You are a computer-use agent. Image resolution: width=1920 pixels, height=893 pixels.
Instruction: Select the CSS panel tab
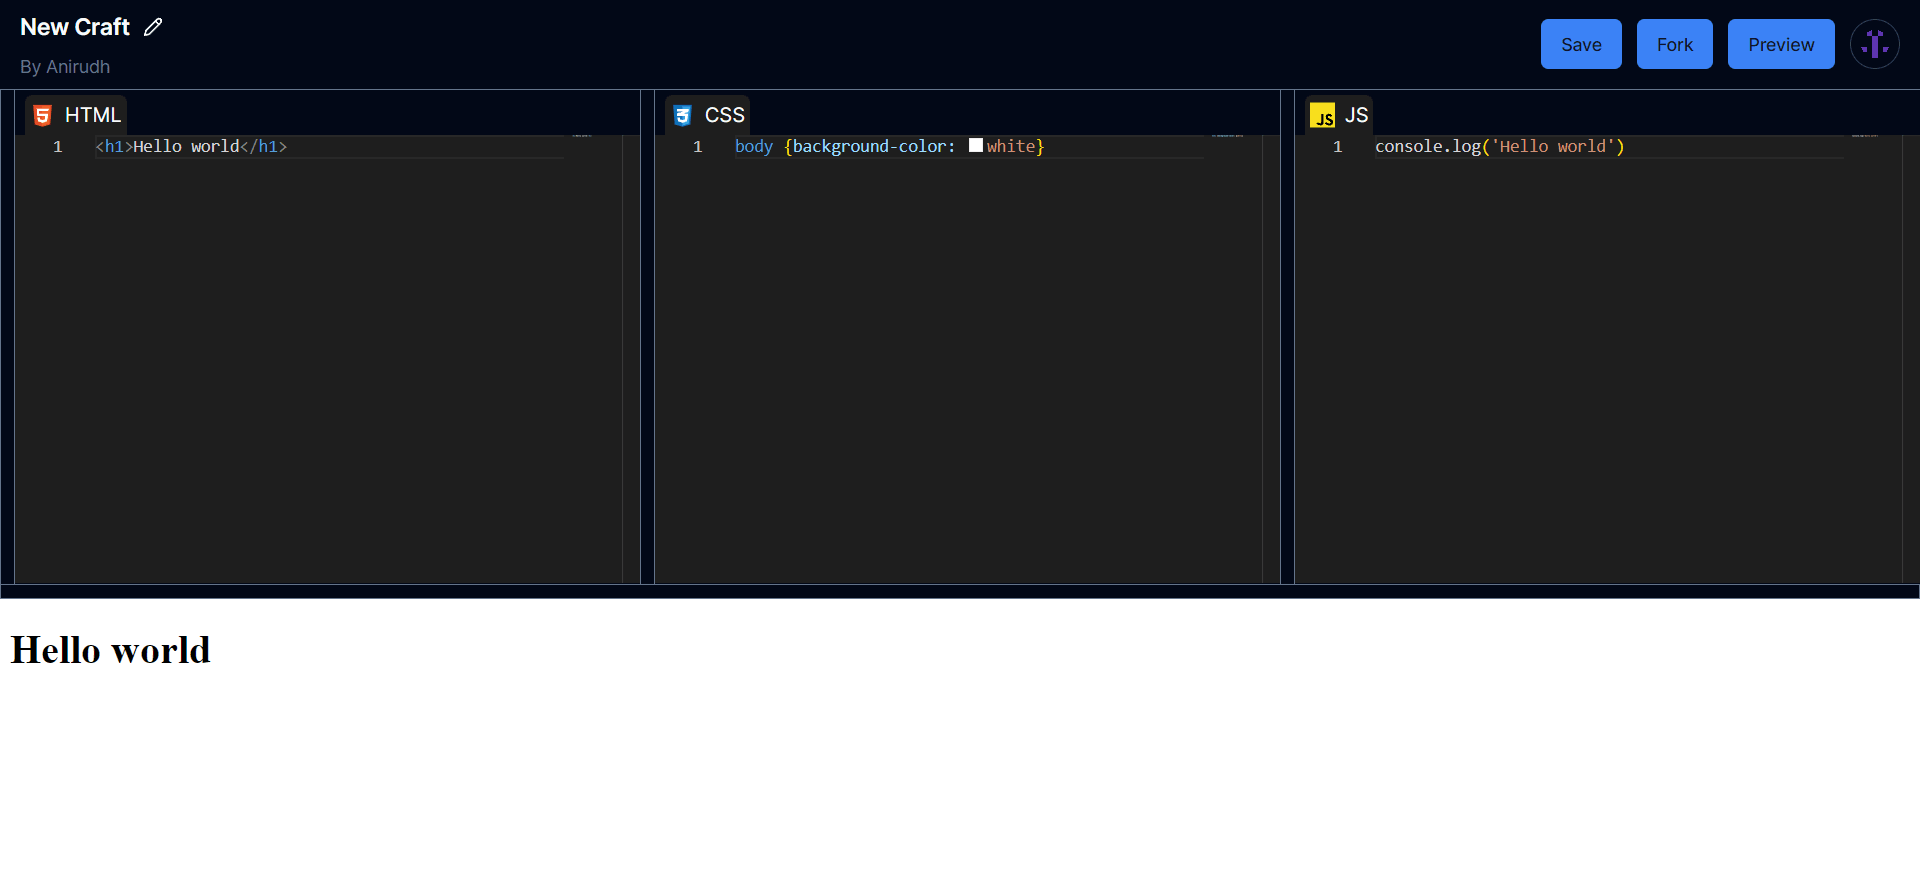coord(708,115)
